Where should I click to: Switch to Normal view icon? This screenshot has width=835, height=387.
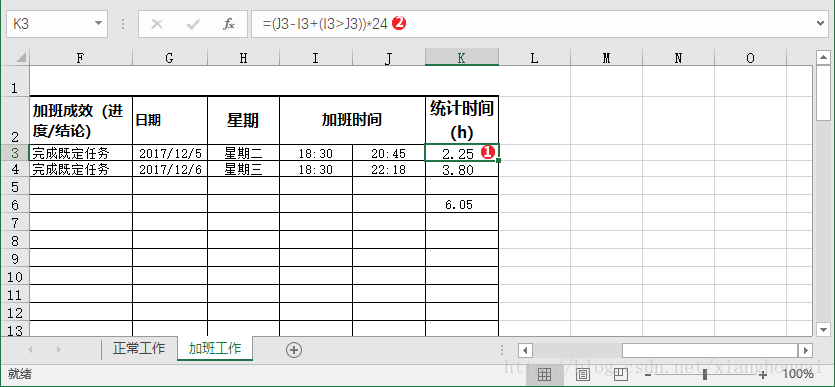(544, 374)
